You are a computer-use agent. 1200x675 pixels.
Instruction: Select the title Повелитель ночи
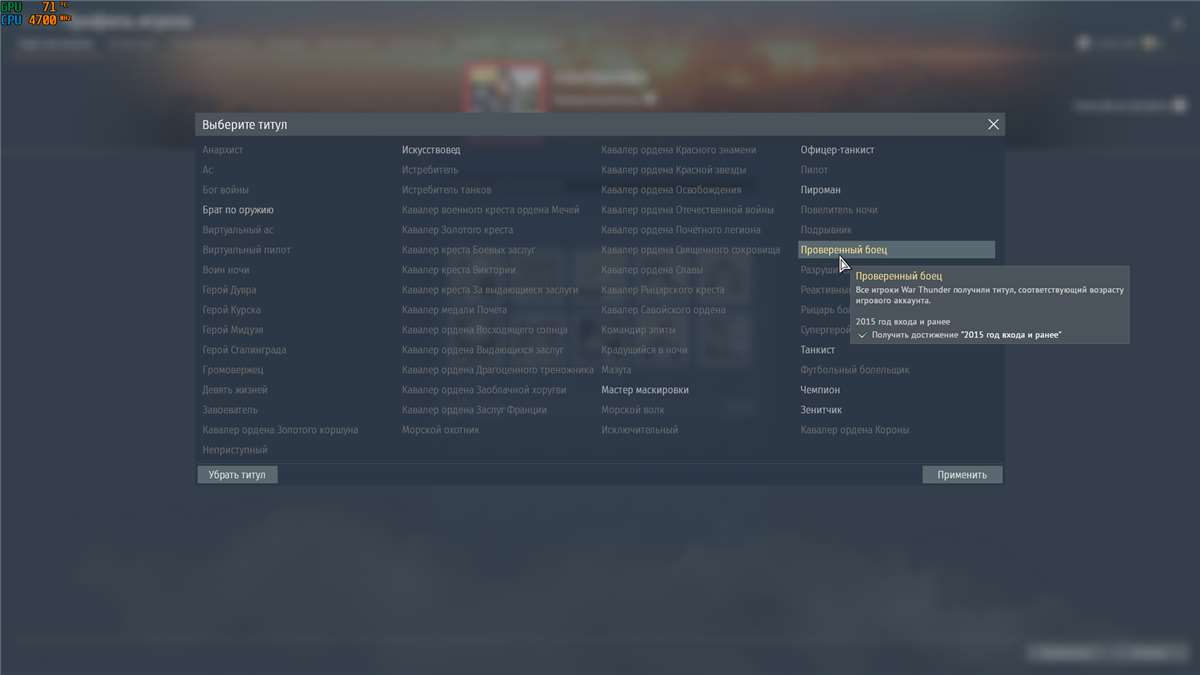coord(839,210)
